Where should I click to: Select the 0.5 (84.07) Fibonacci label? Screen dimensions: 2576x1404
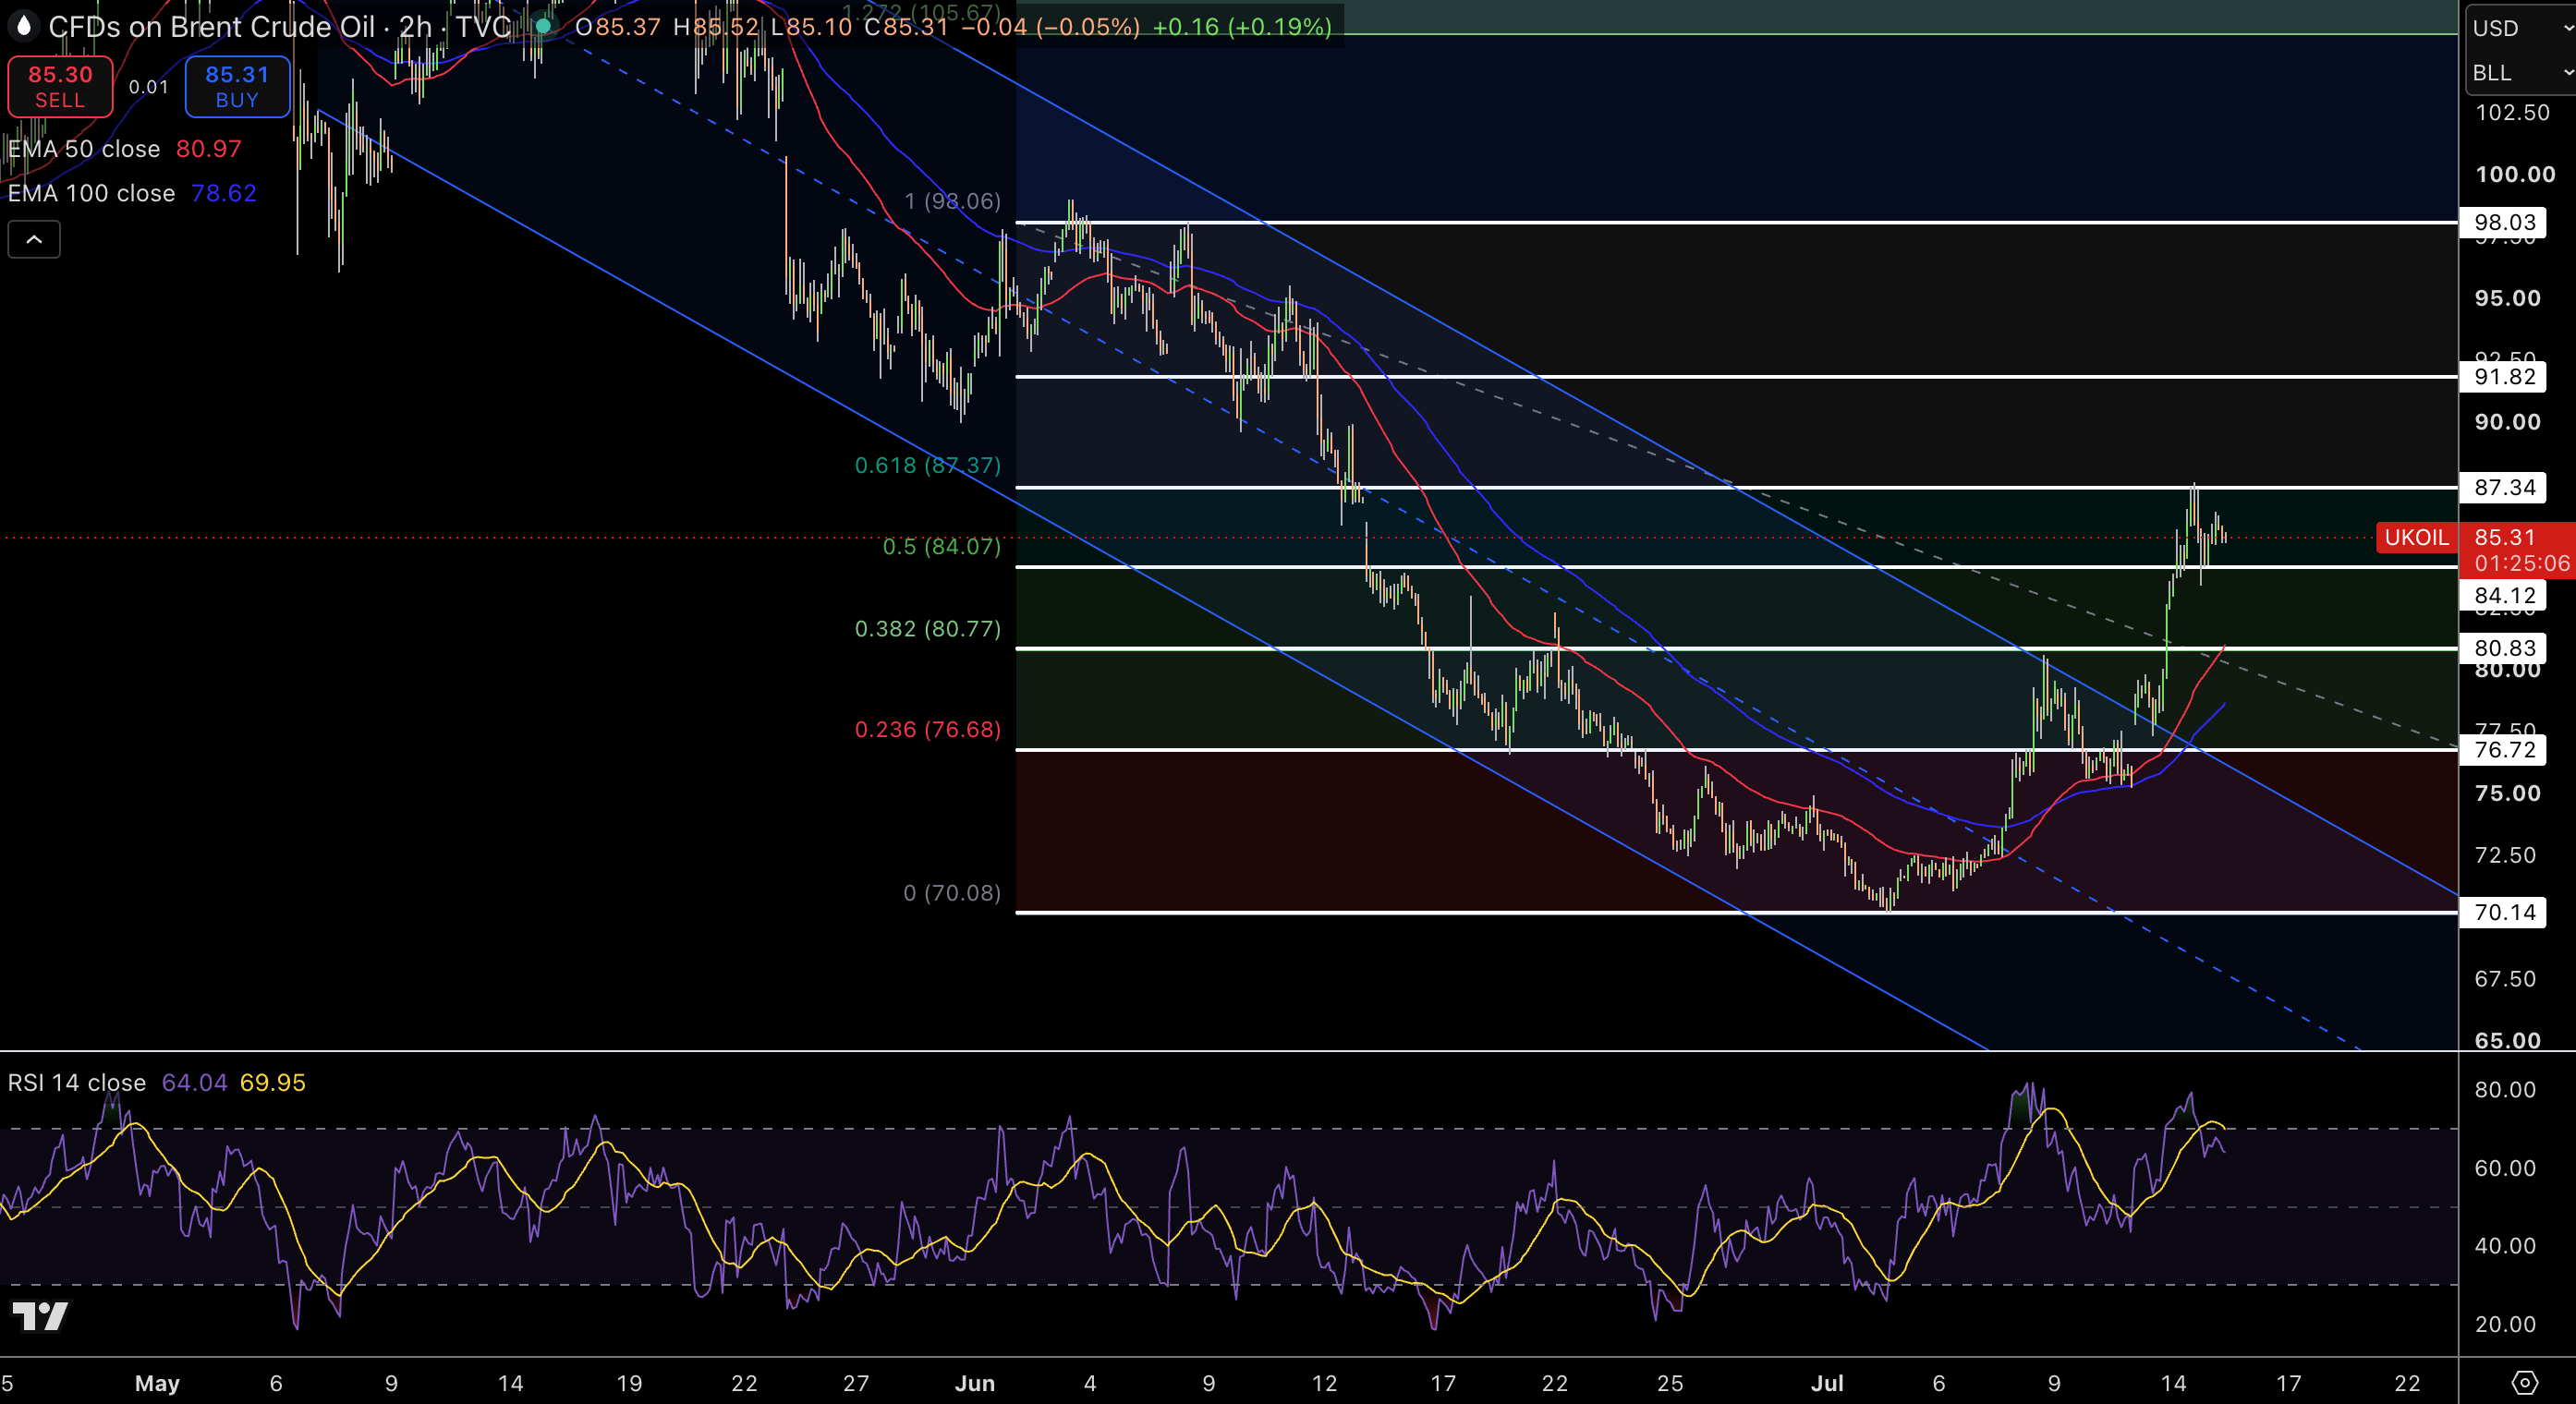pyautogui.click(x=941, y=546)
